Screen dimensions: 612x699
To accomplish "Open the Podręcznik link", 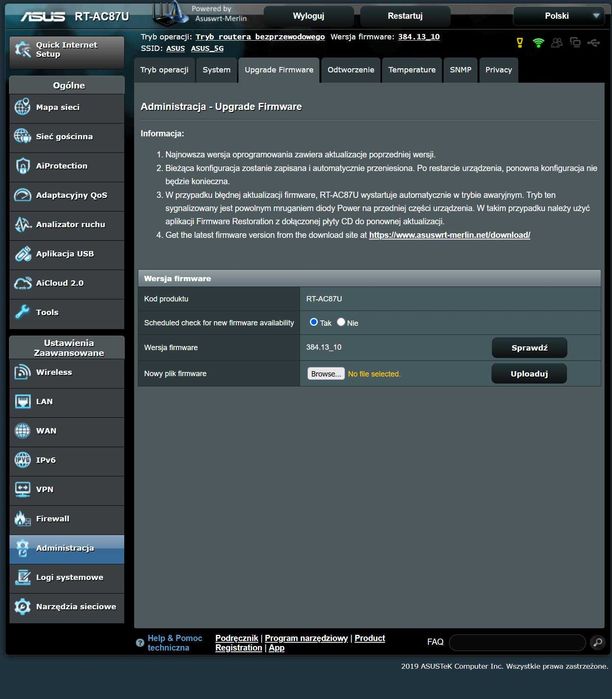I will [237, 638].
